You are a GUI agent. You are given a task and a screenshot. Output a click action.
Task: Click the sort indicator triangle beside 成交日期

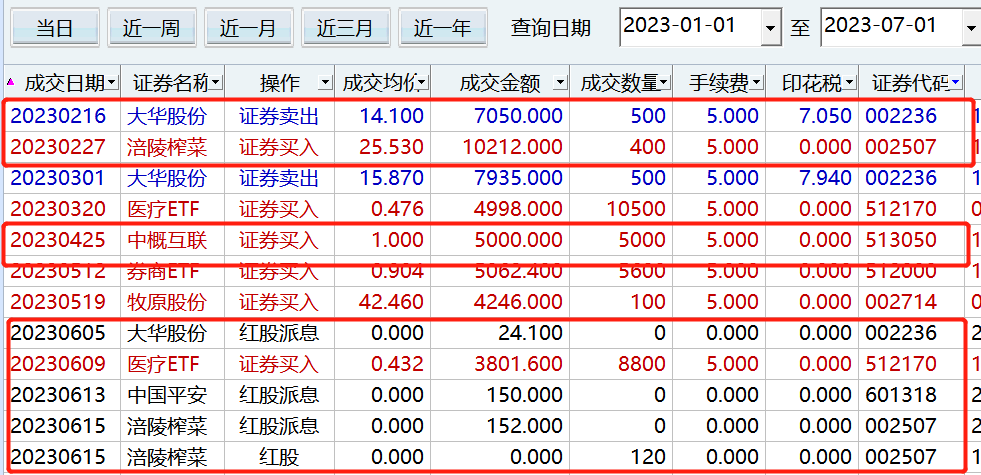(x=11, y=81)
